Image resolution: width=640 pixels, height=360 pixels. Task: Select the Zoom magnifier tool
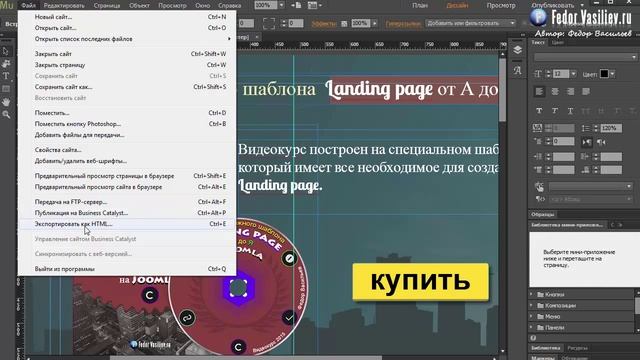6,115
